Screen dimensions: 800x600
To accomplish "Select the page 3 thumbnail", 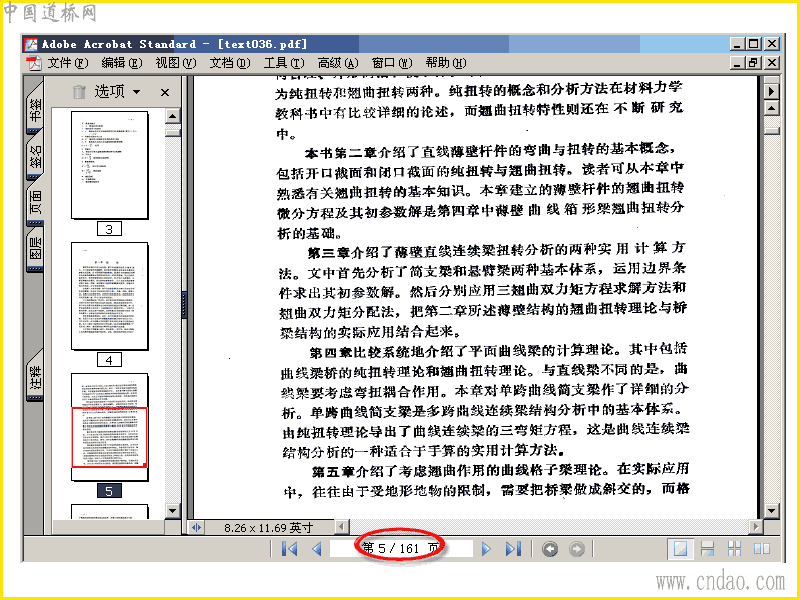I will (110, 165).
